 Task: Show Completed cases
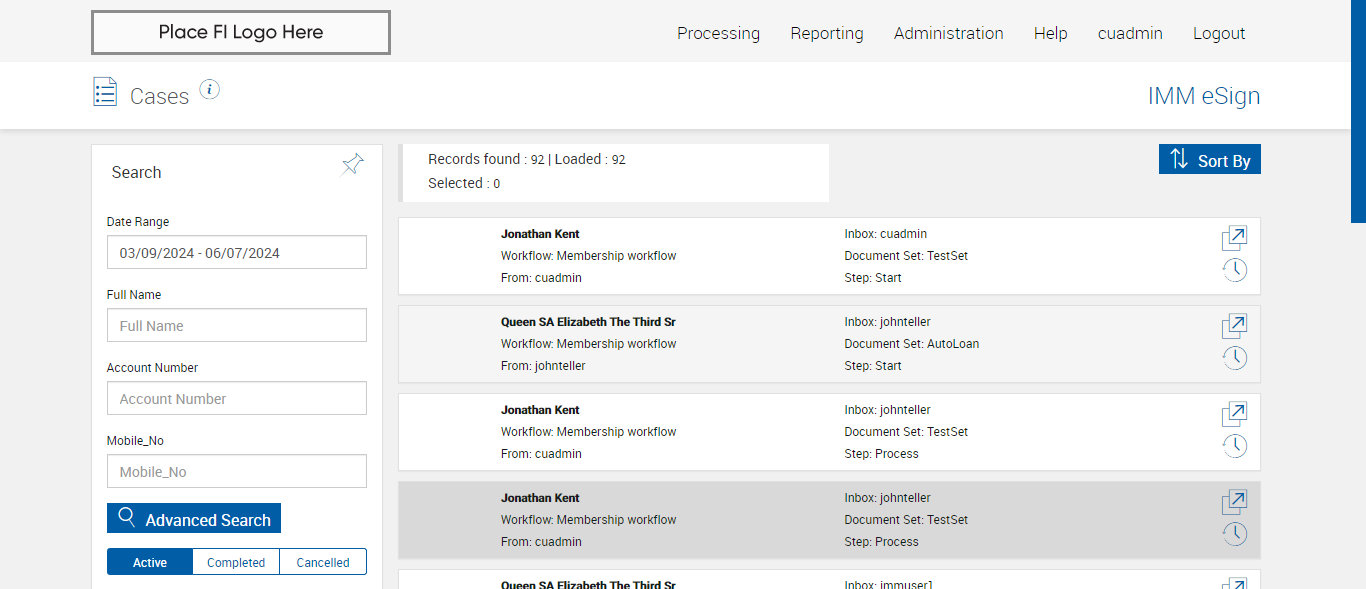[236, 562]
